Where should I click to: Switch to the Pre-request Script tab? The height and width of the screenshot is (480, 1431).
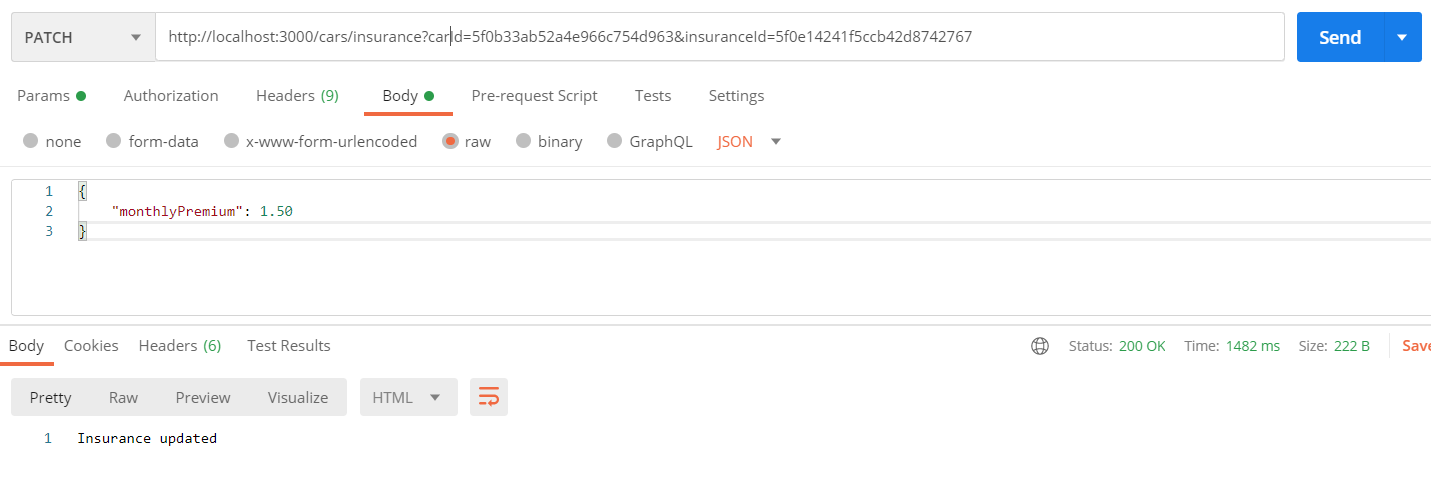click(534, 96)
